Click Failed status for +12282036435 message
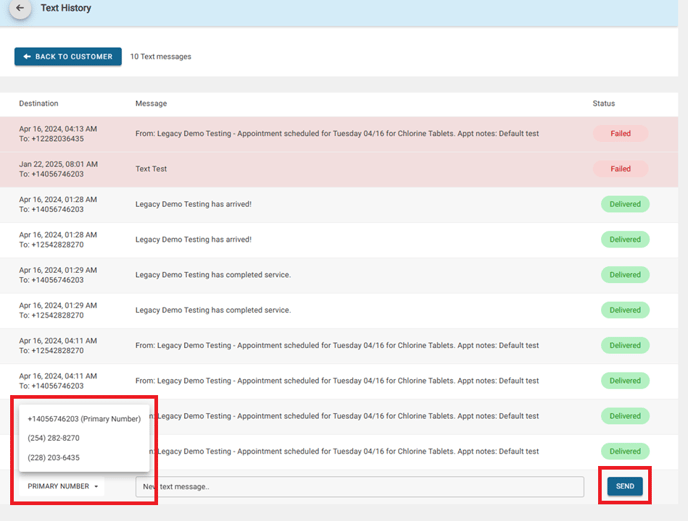Screen dimensions: 688x521 pos(621,134)
